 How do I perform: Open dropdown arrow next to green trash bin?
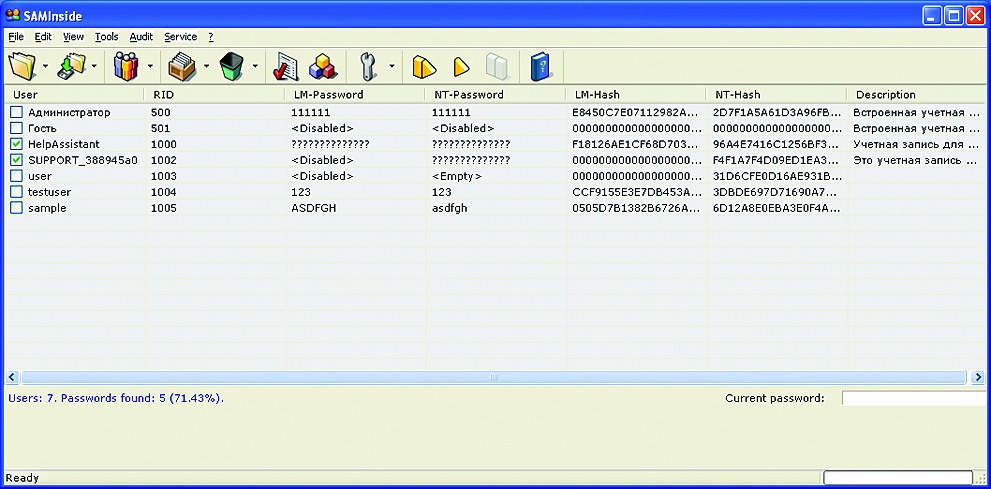point(256,68)
